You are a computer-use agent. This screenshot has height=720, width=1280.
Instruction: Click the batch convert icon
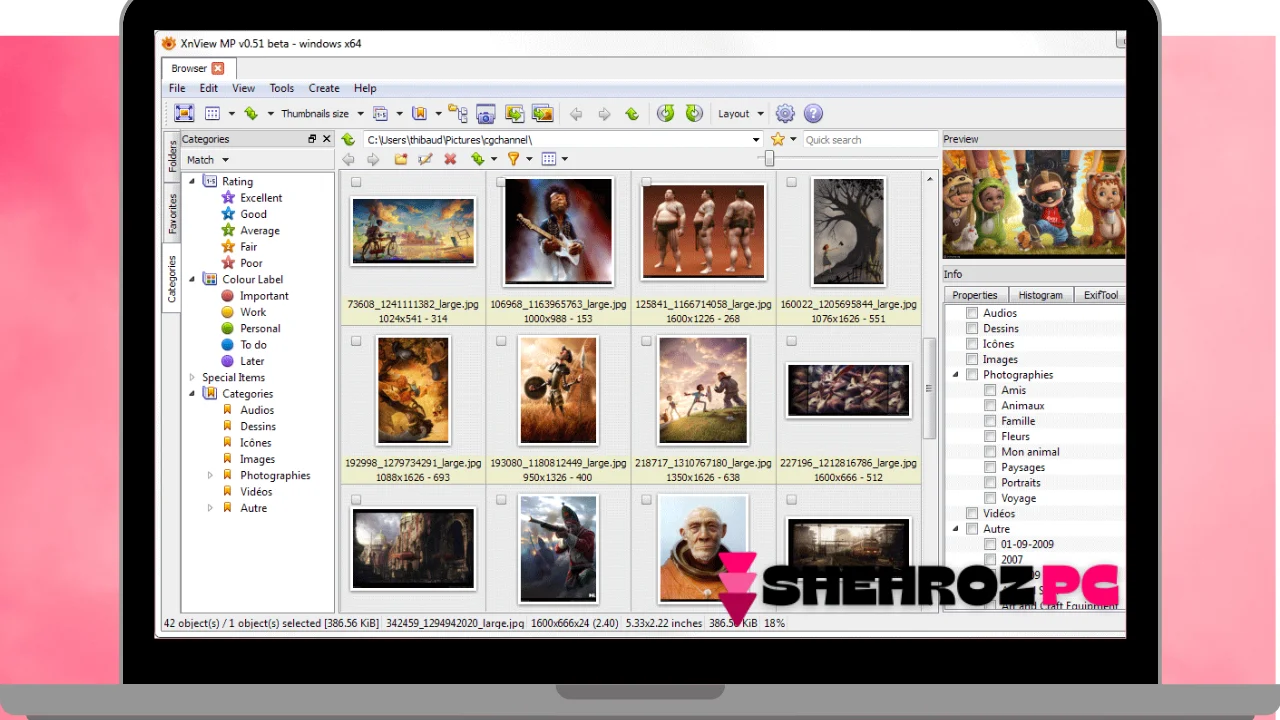click(x=514, y=114)
